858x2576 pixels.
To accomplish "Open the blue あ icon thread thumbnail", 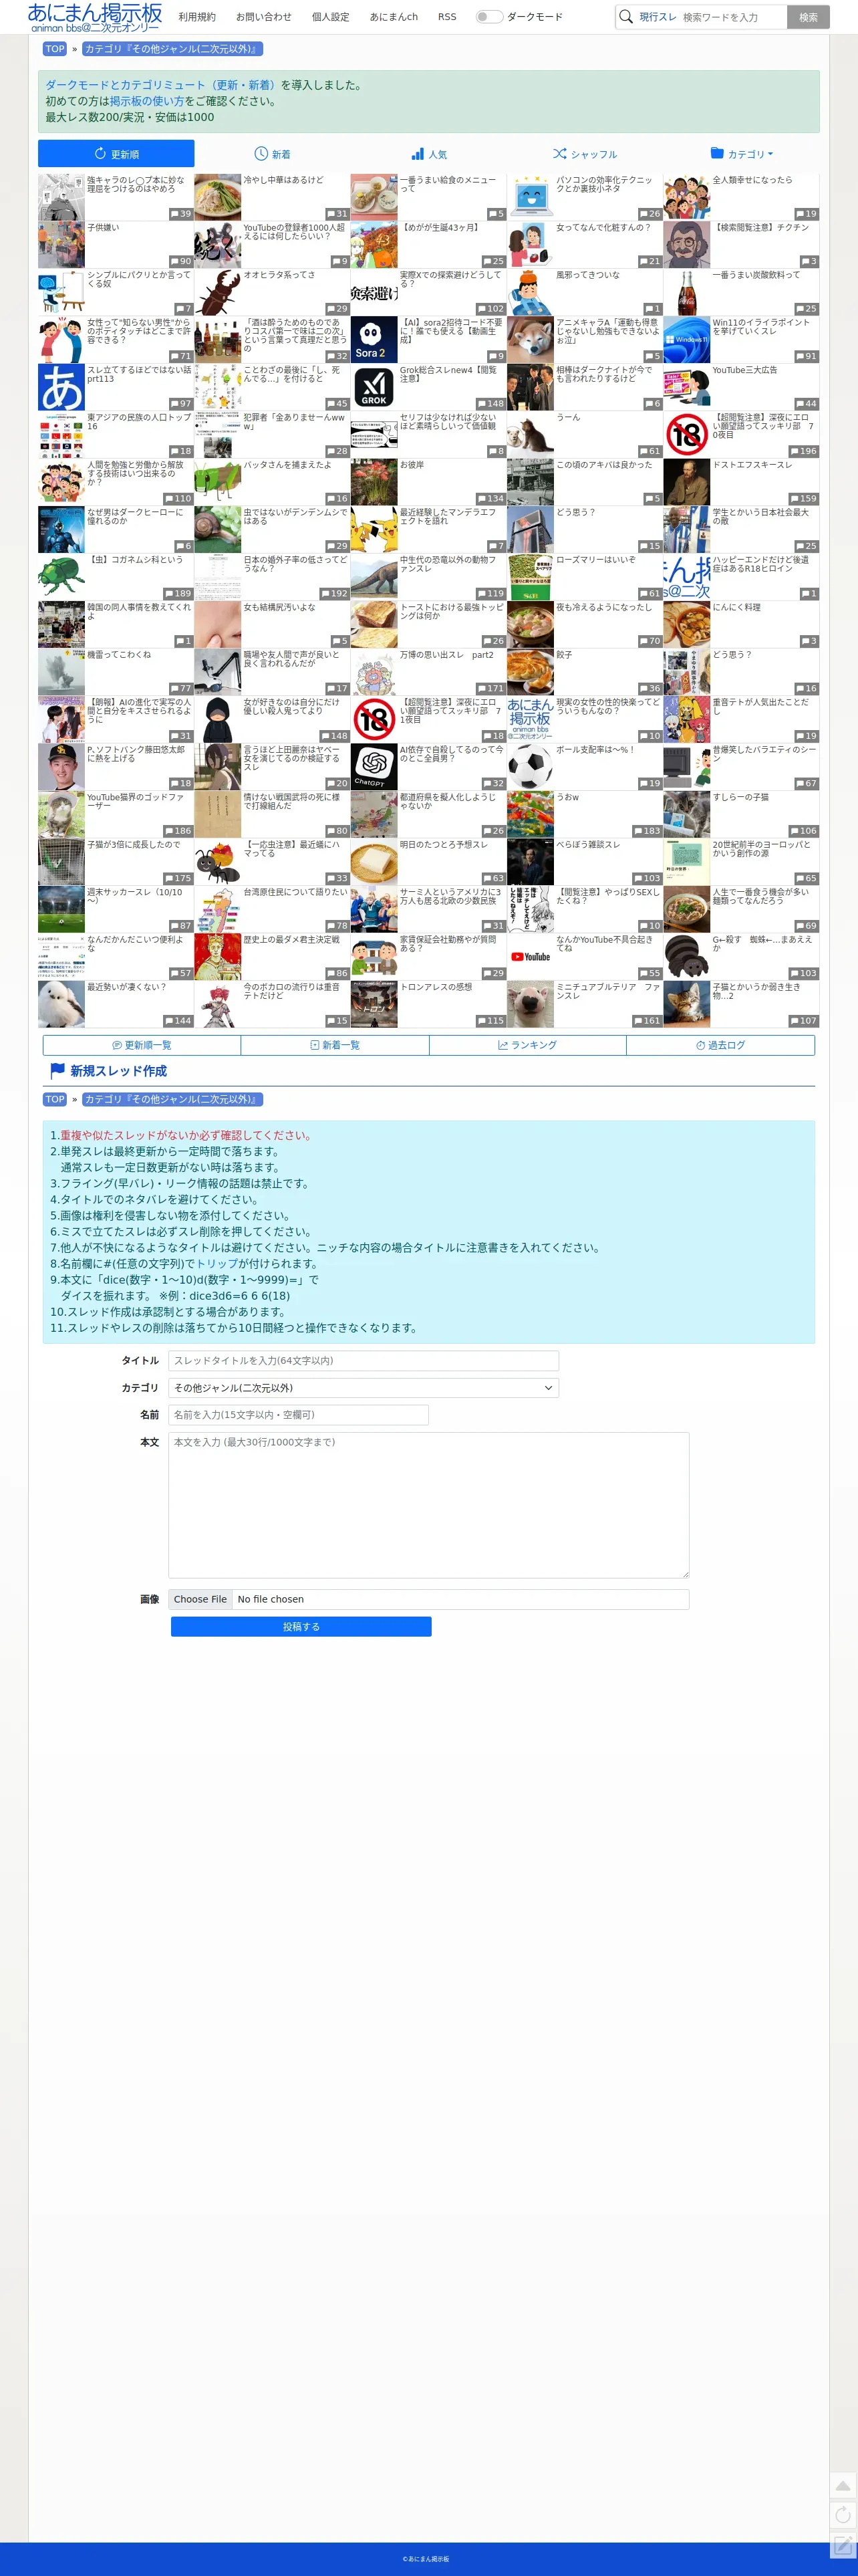I will click(61, 387).
